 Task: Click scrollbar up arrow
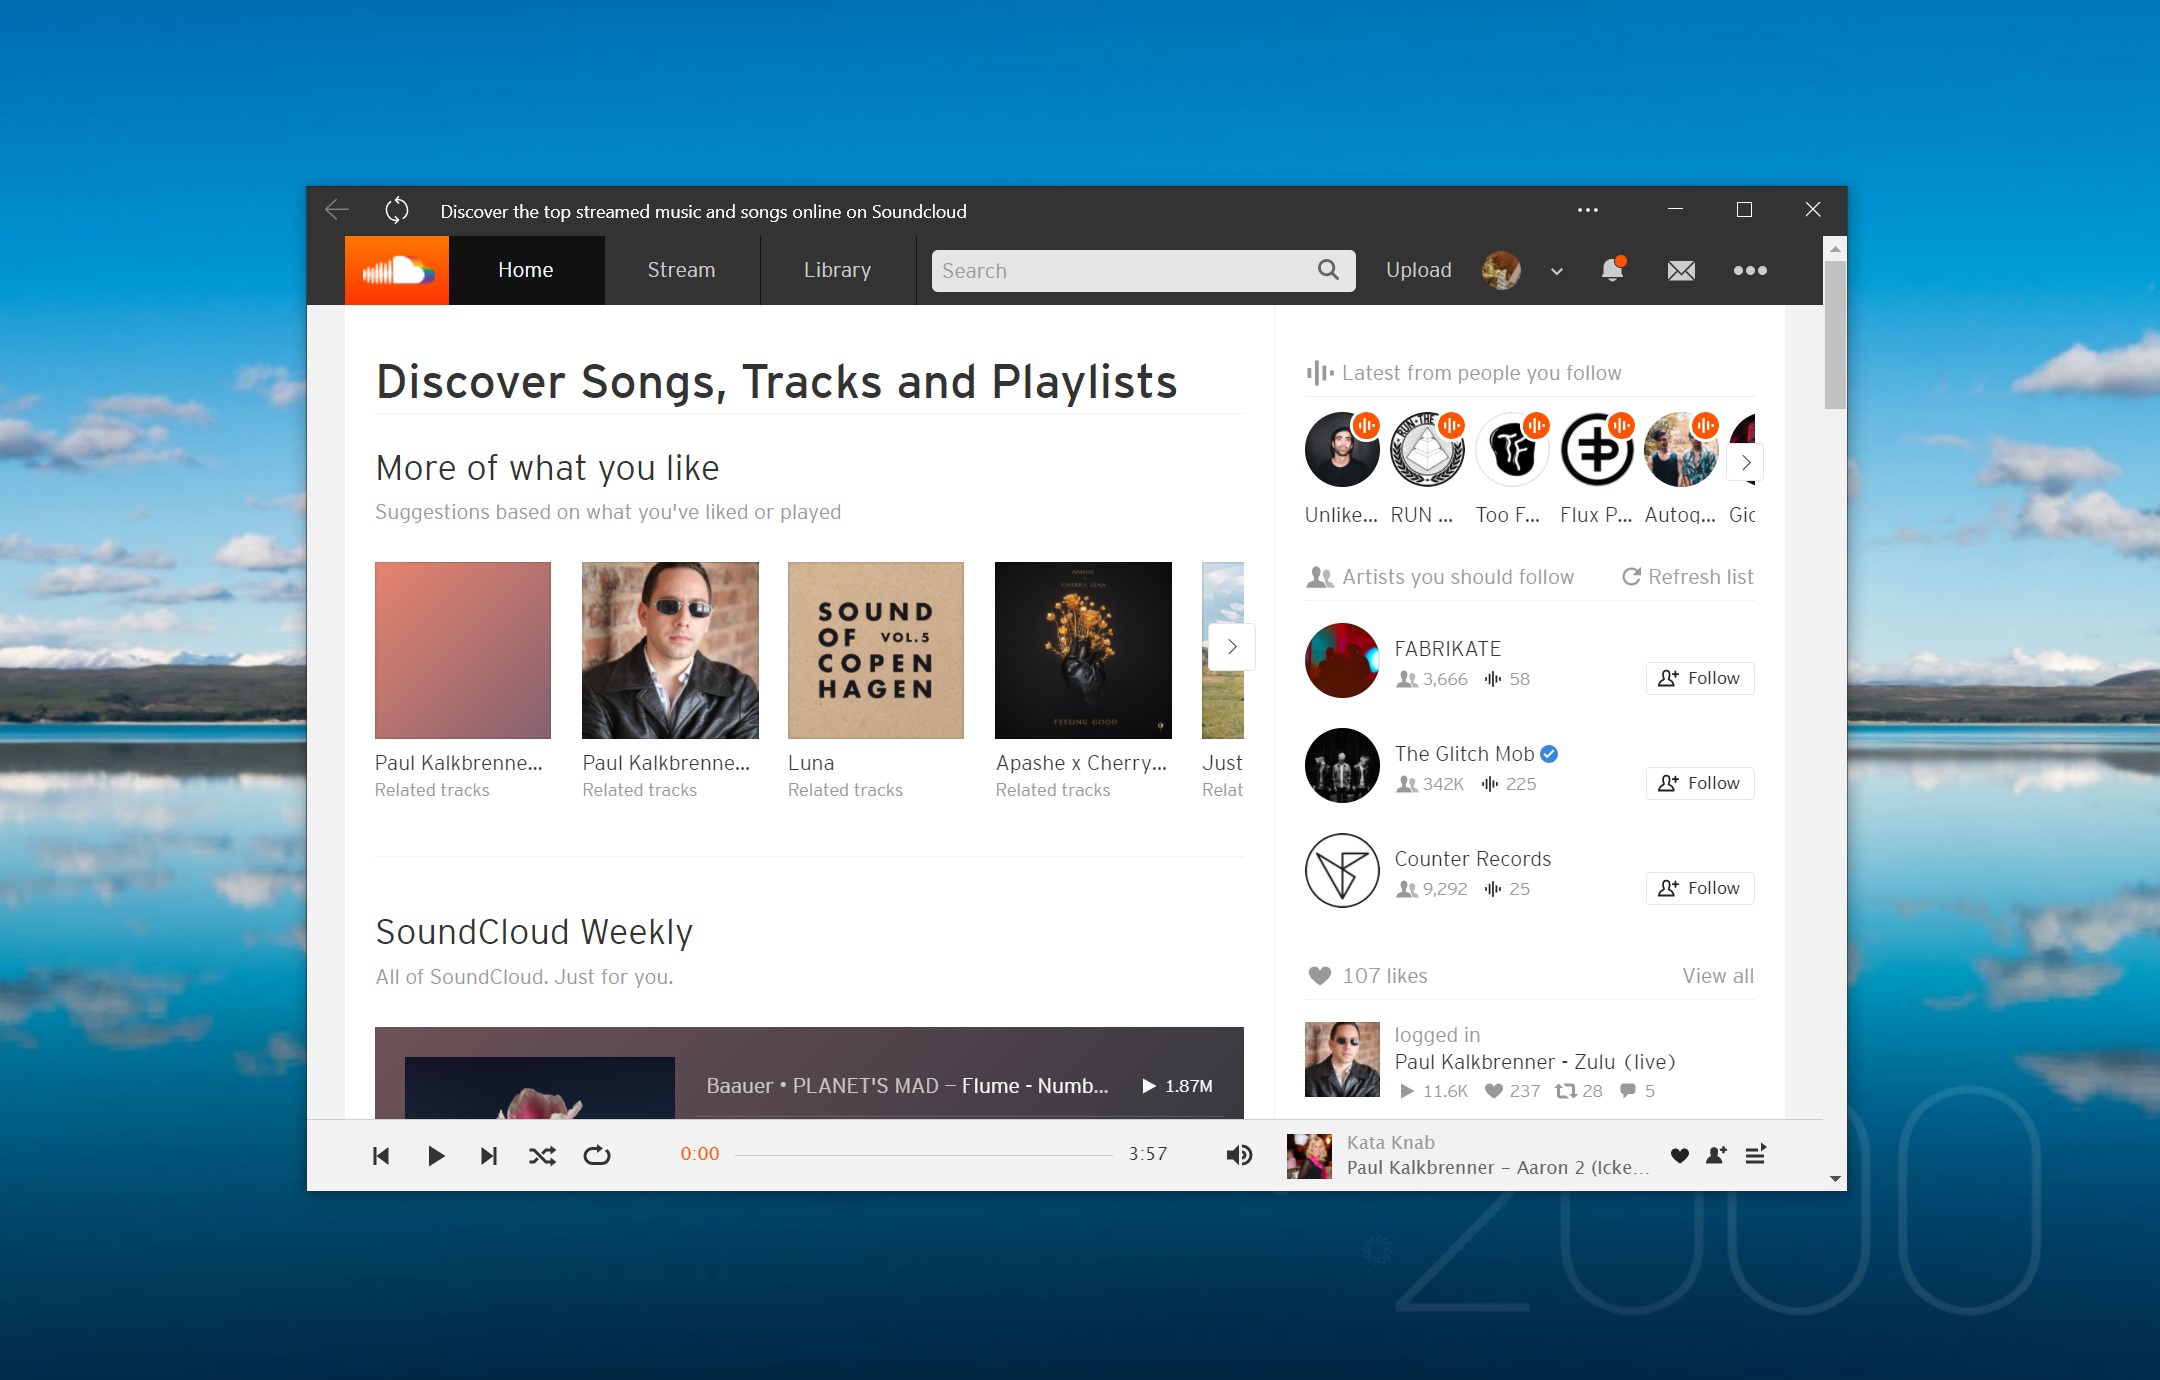point(1835,247)
